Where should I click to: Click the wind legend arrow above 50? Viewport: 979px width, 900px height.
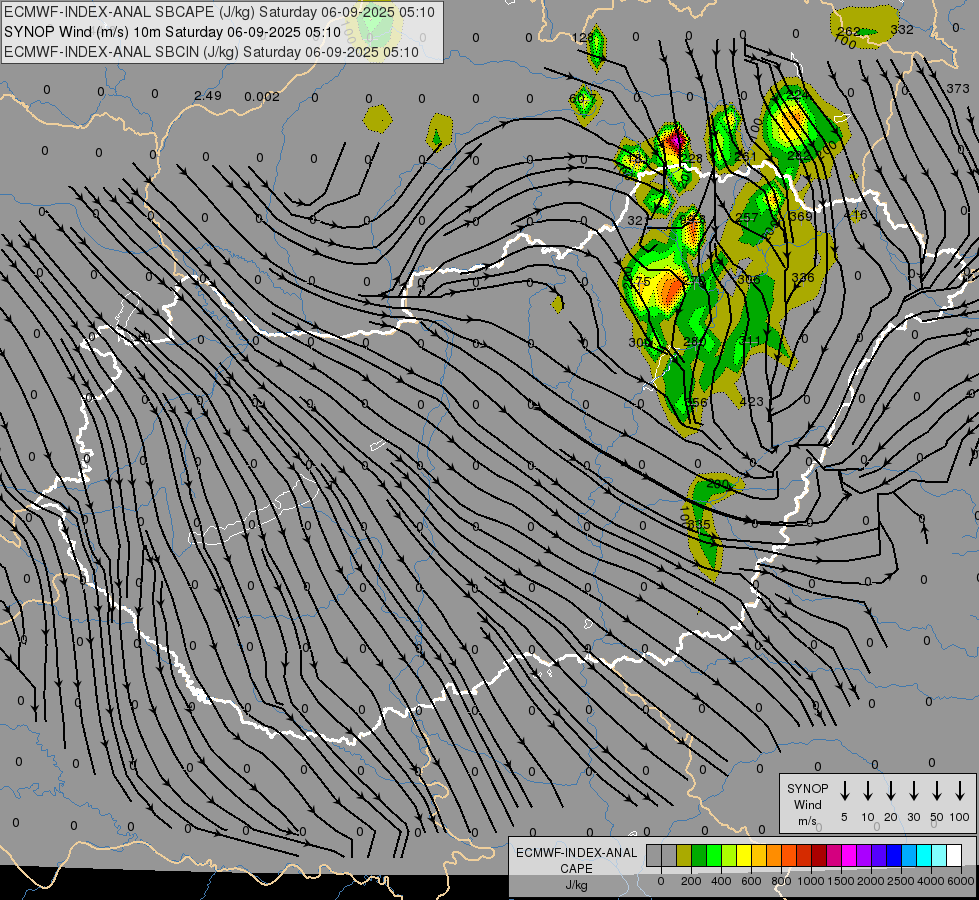(x=937, y=791)
